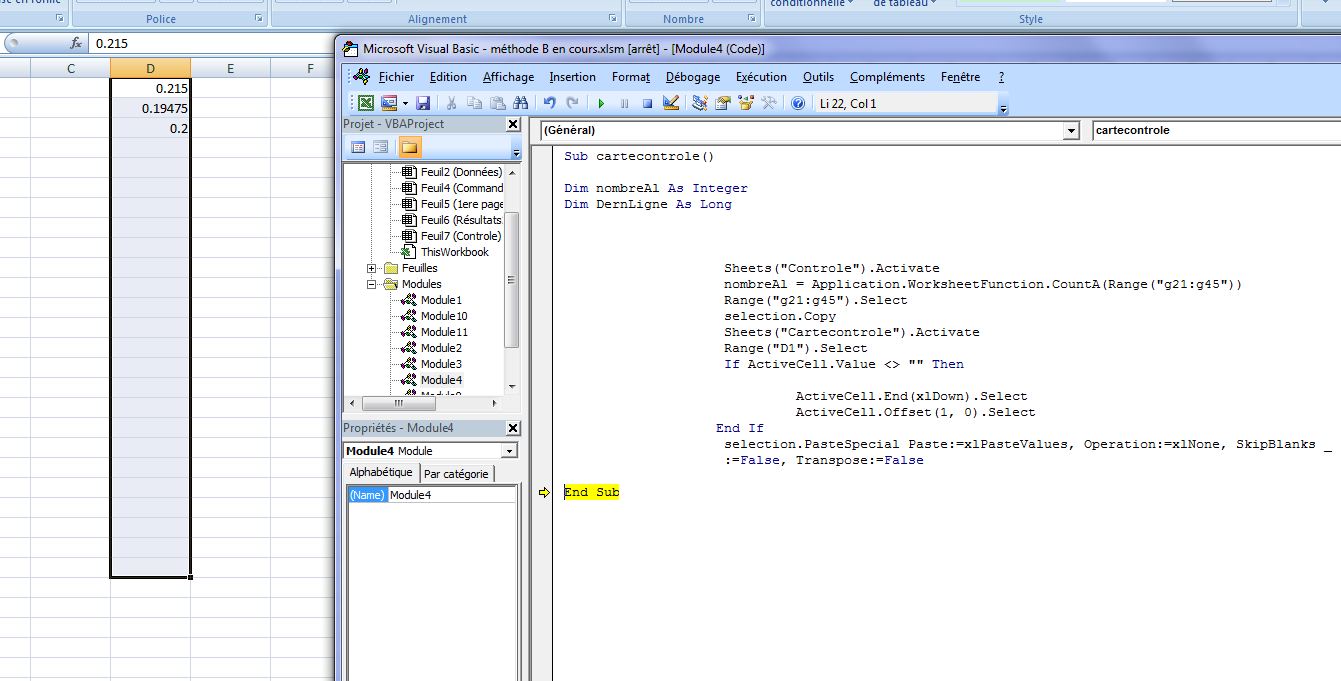The image size is (1341, 681).
Task: Click the Find binoculars icon
Action: [520, 103]
